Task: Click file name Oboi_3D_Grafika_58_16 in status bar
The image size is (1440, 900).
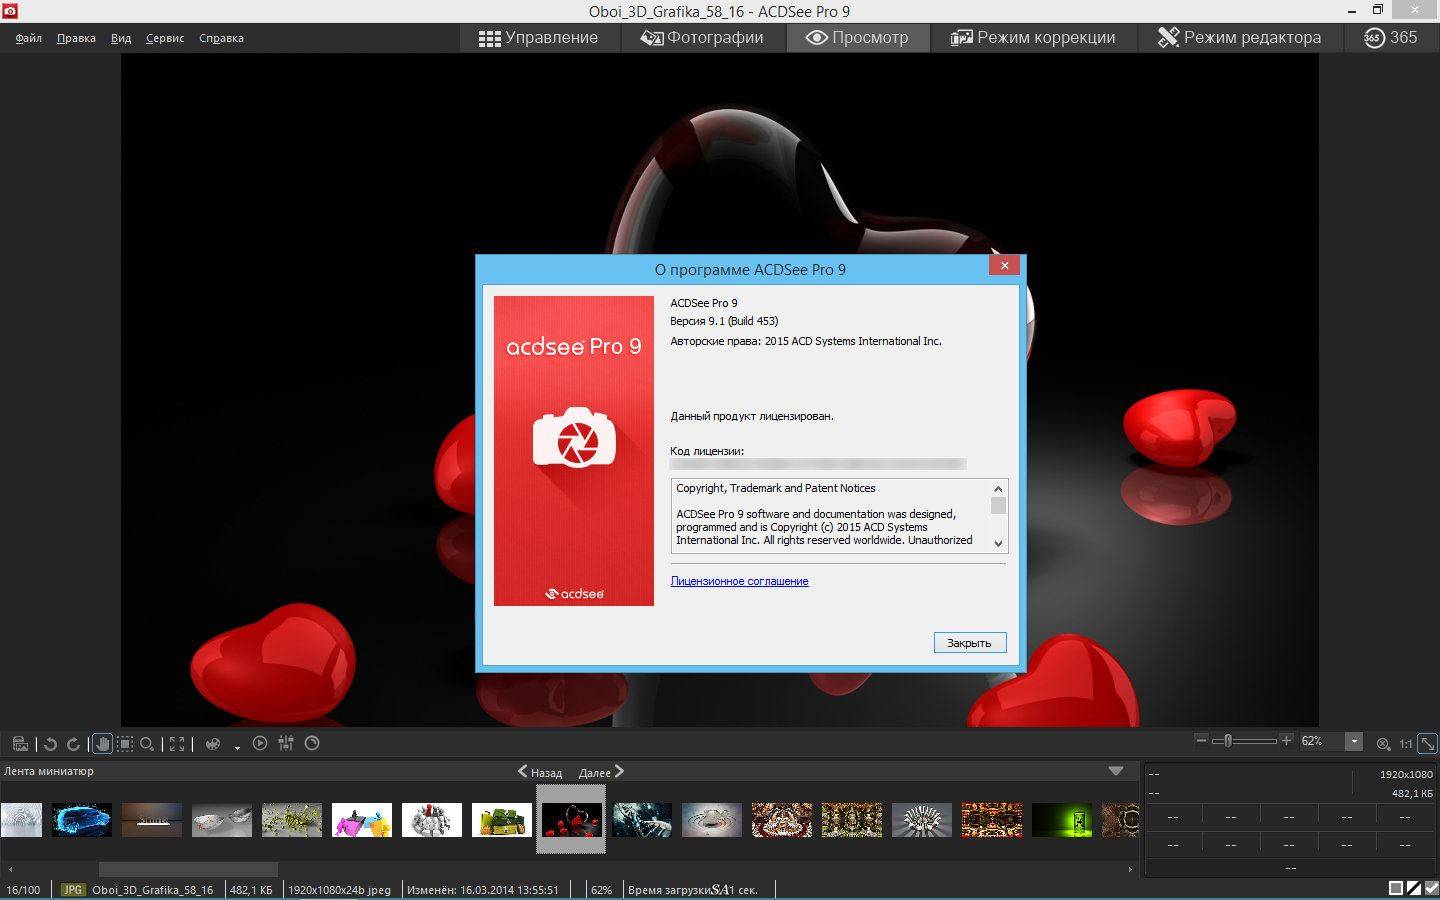Action: pos(152,889)
